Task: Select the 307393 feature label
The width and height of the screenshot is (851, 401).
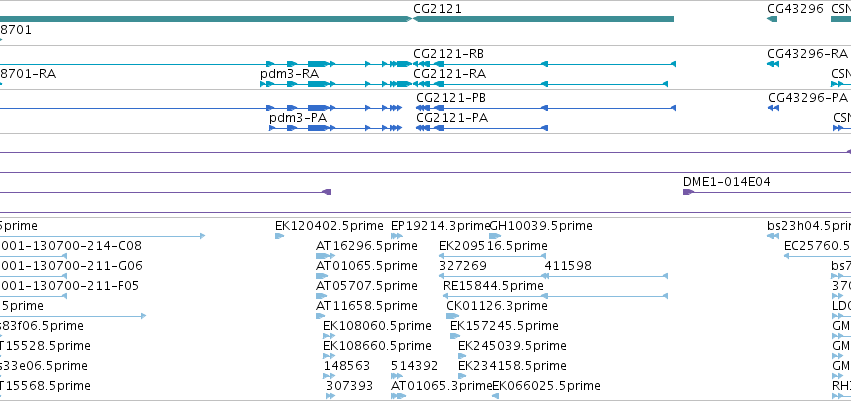Action: [350, 386]
